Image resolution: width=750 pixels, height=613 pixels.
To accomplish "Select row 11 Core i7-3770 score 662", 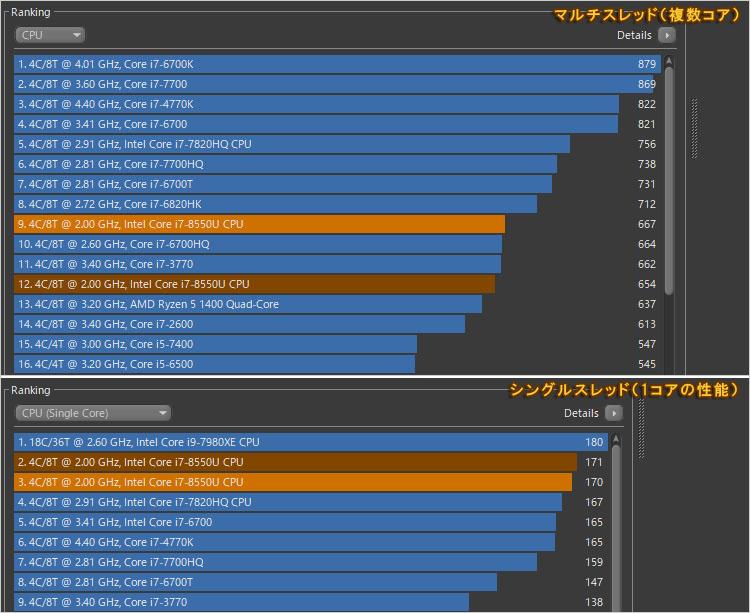I will (x=337, y=264).
